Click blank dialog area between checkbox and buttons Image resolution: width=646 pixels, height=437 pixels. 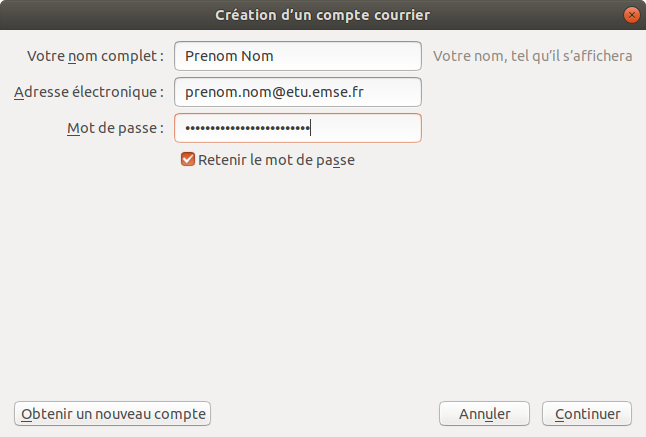(323, 280)
